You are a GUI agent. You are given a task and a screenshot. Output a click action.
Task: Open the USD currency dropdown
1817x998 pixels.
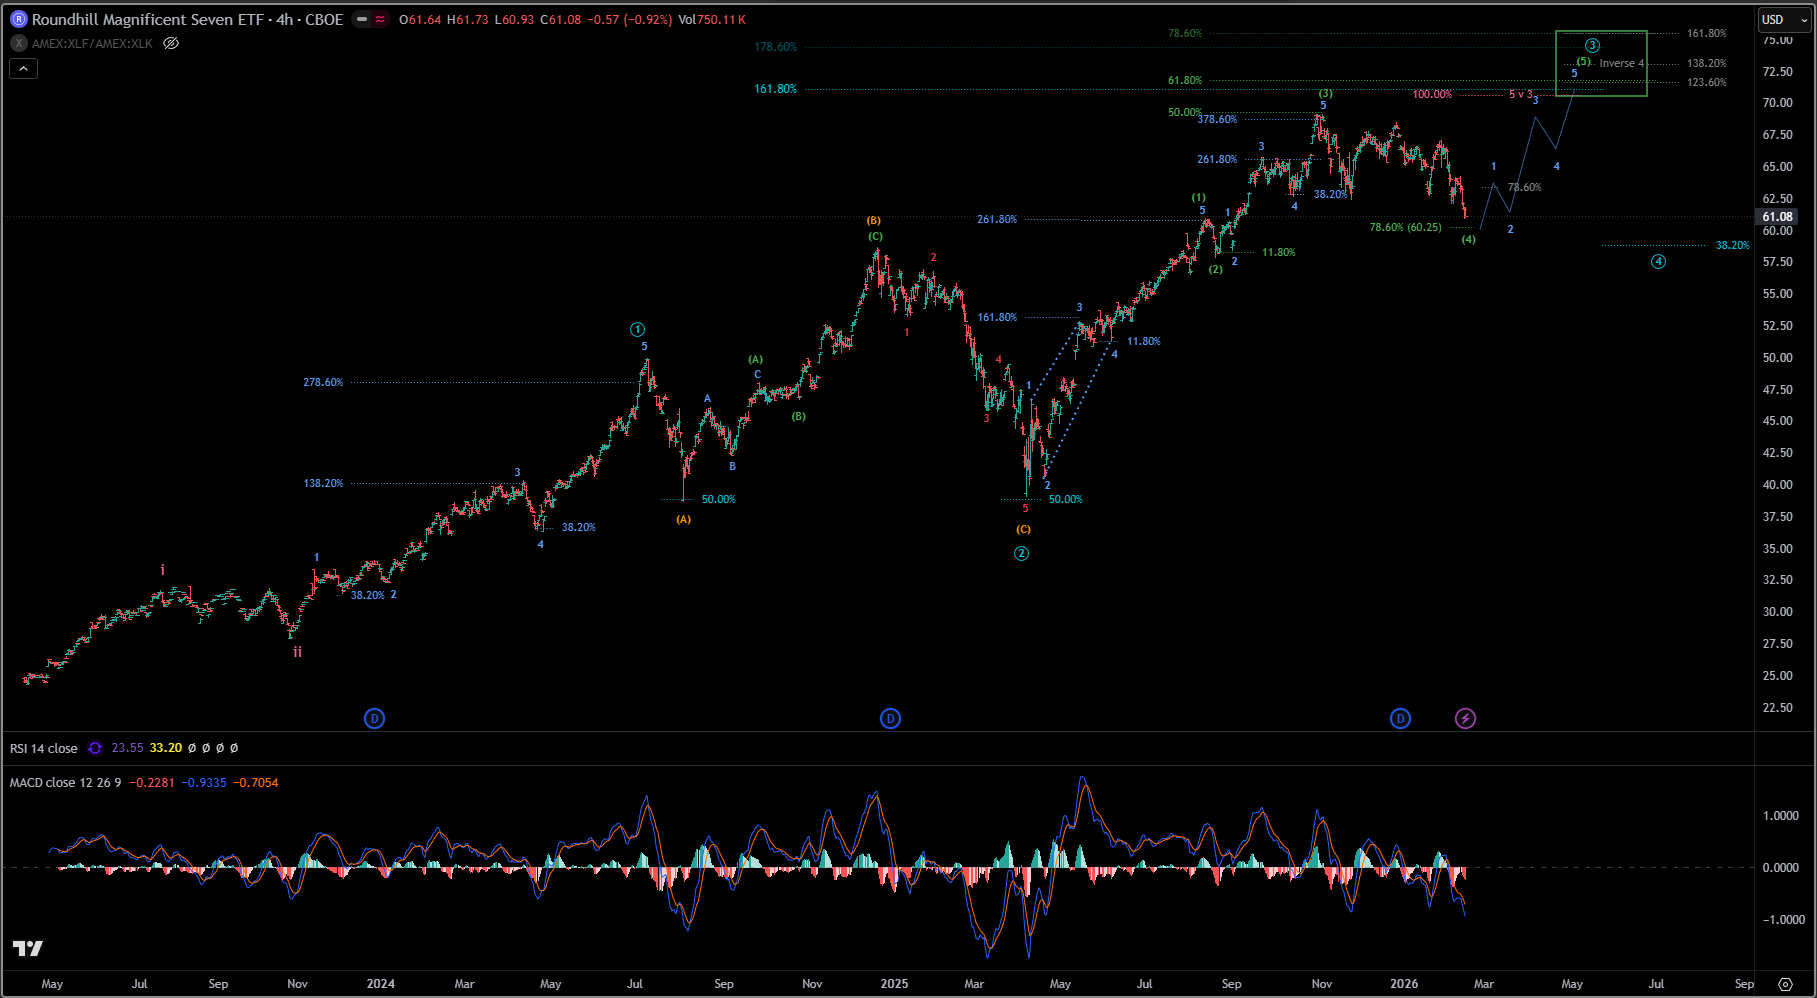pyautogui.click(x=1783, y=19)
